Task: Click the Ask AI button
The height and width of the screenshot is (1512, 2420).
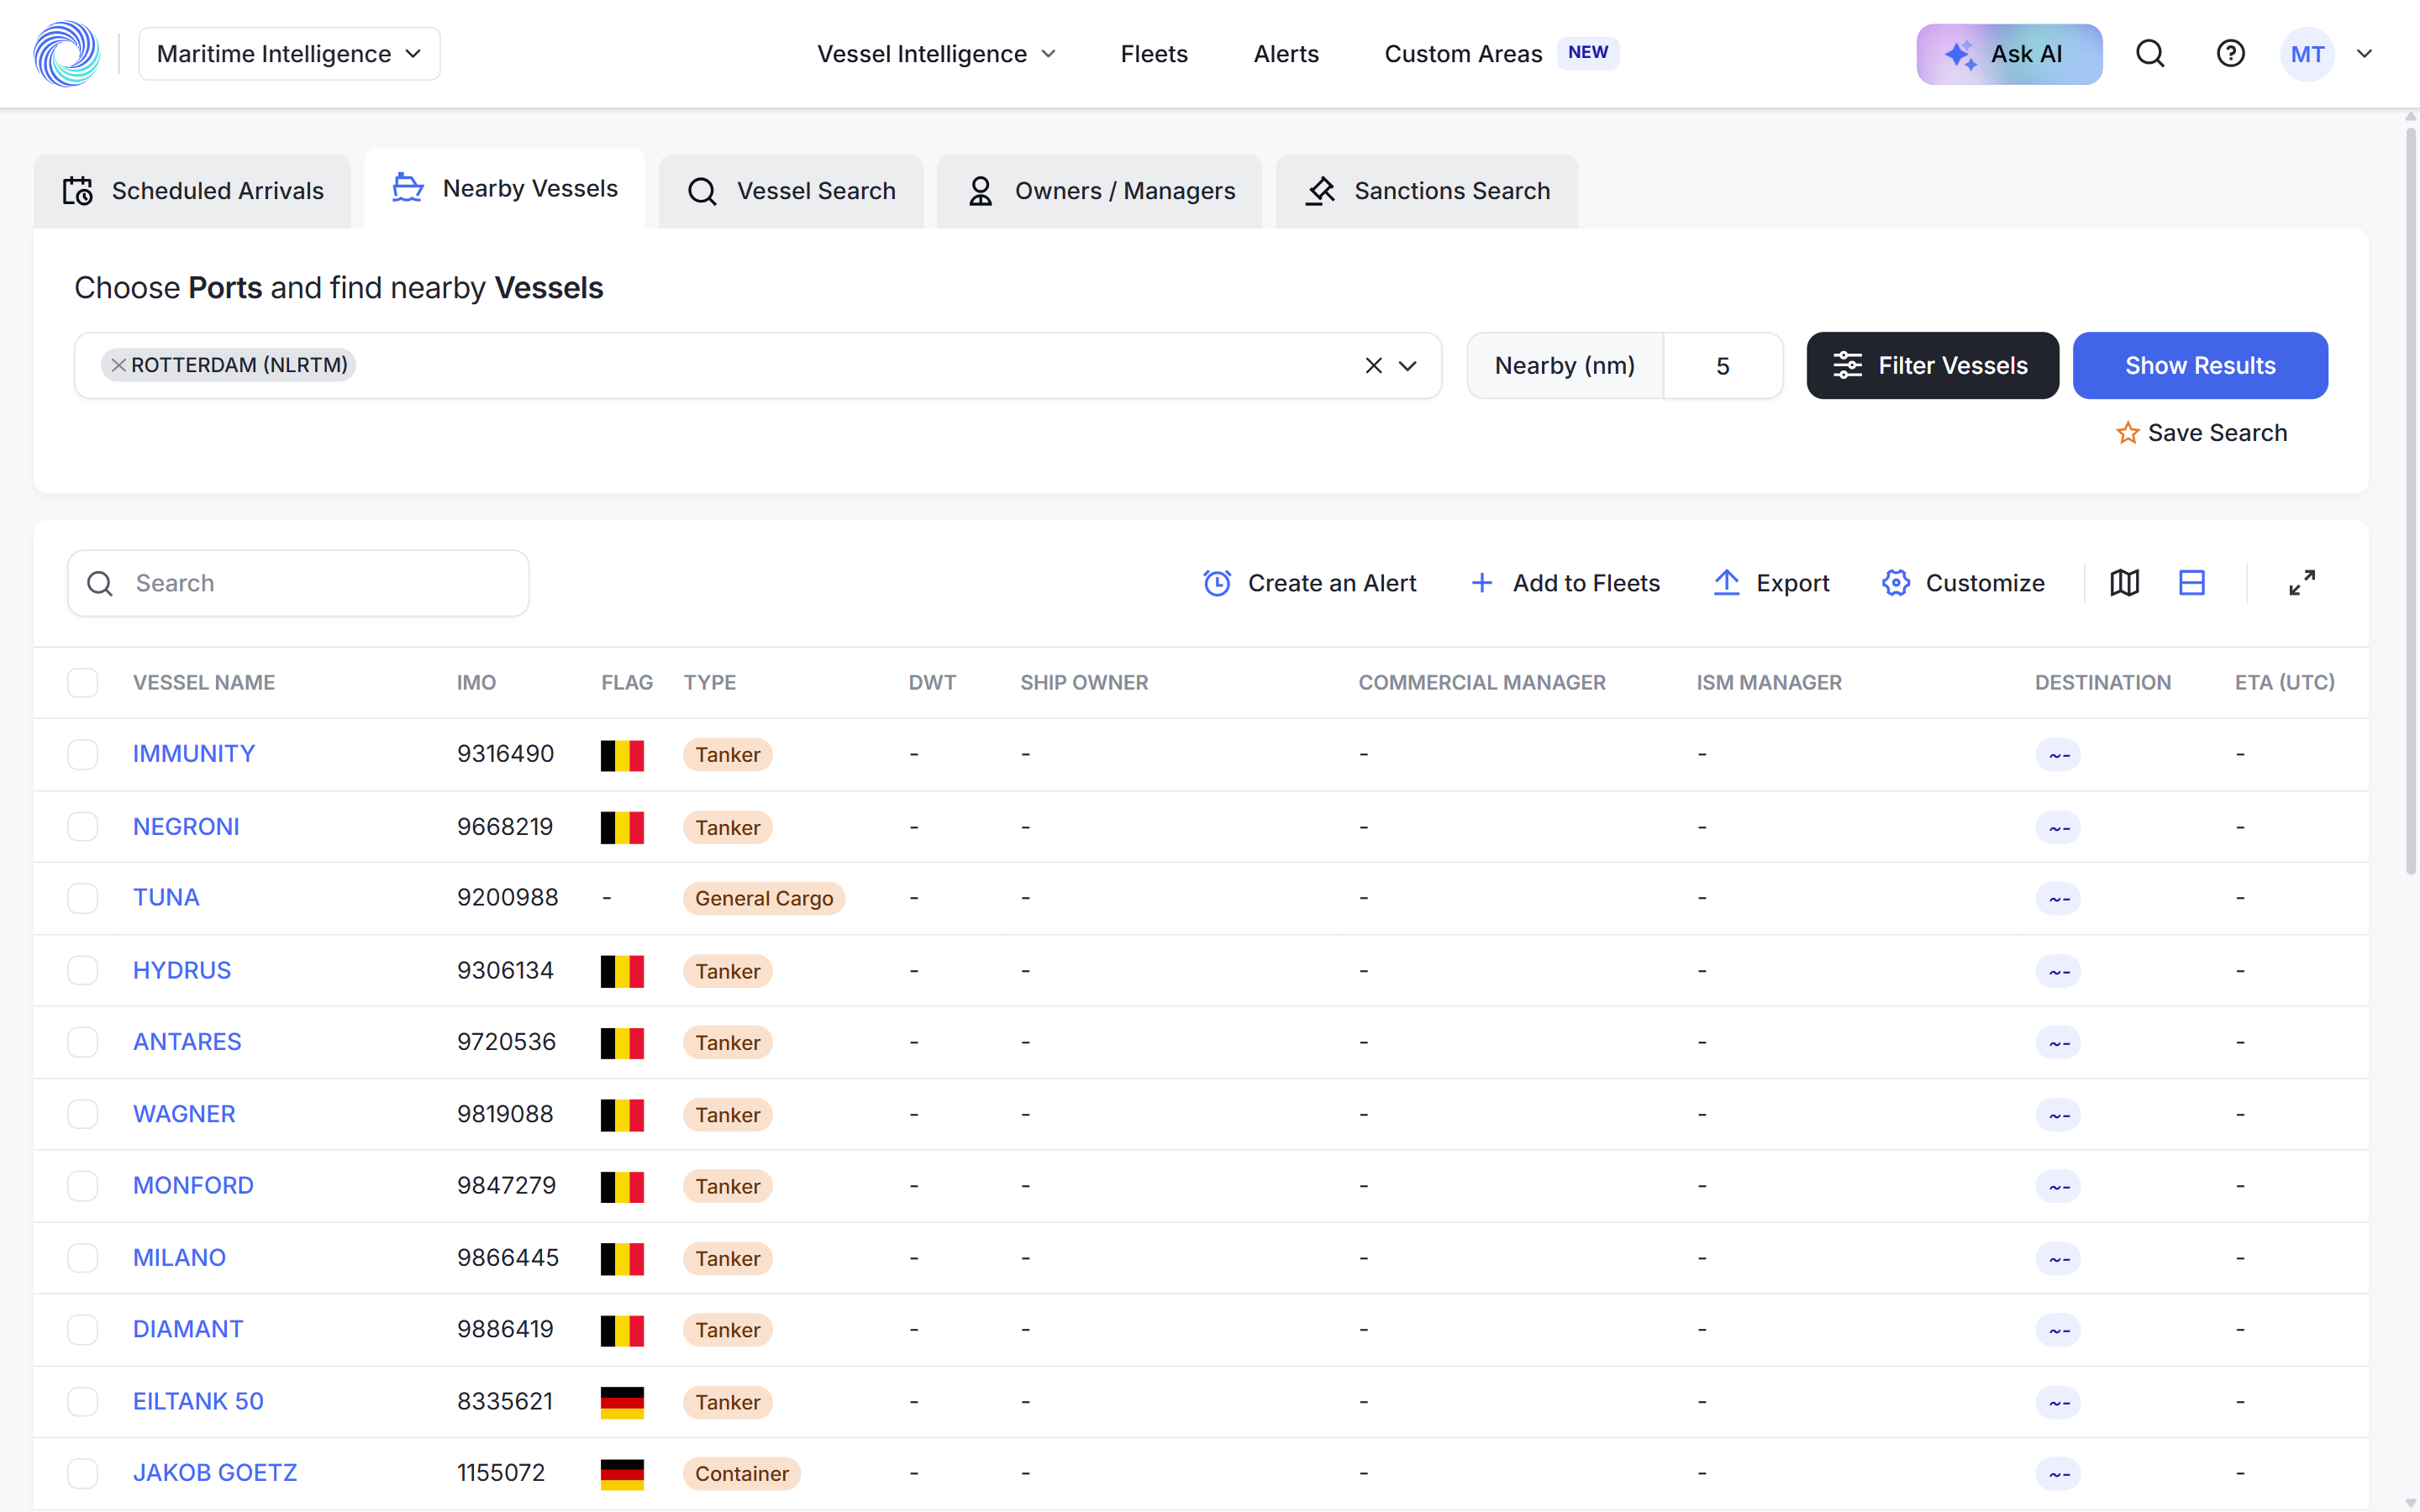Action: point(2009,54)
